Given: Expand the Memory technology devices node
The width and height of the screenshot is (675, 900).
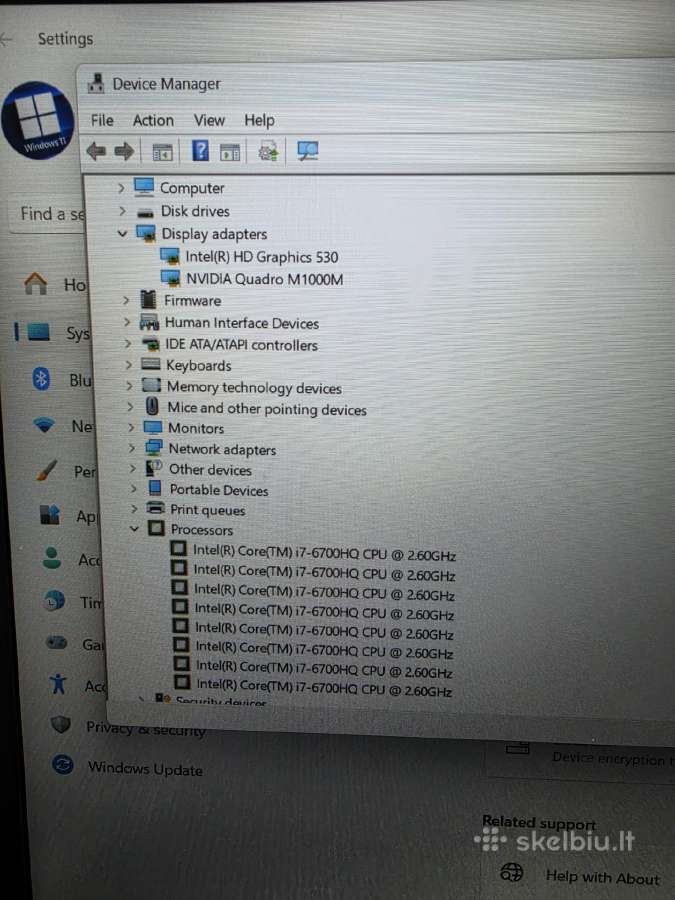Looking at the screenshot, I should coord(130,386).
